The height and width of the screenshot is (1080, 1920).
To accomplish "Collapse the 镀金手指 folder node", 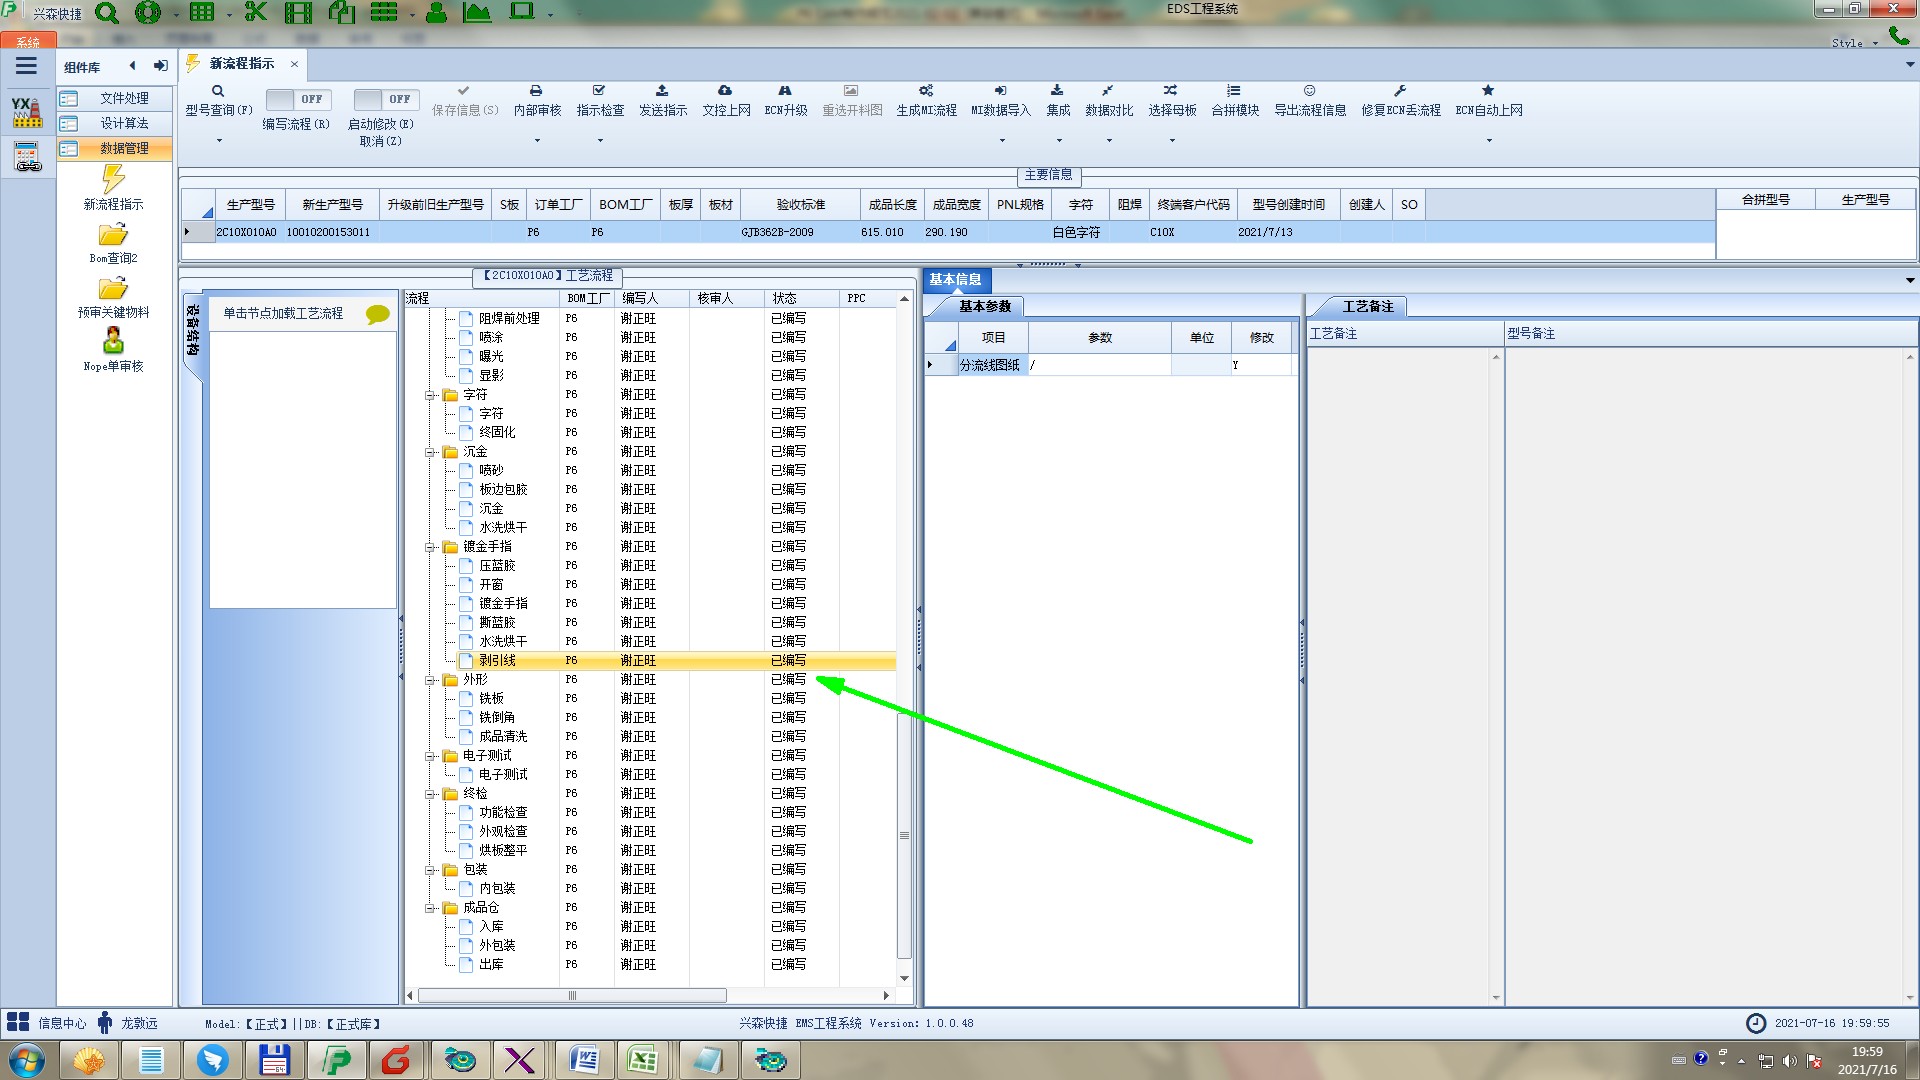I will (x=430, y=547).
